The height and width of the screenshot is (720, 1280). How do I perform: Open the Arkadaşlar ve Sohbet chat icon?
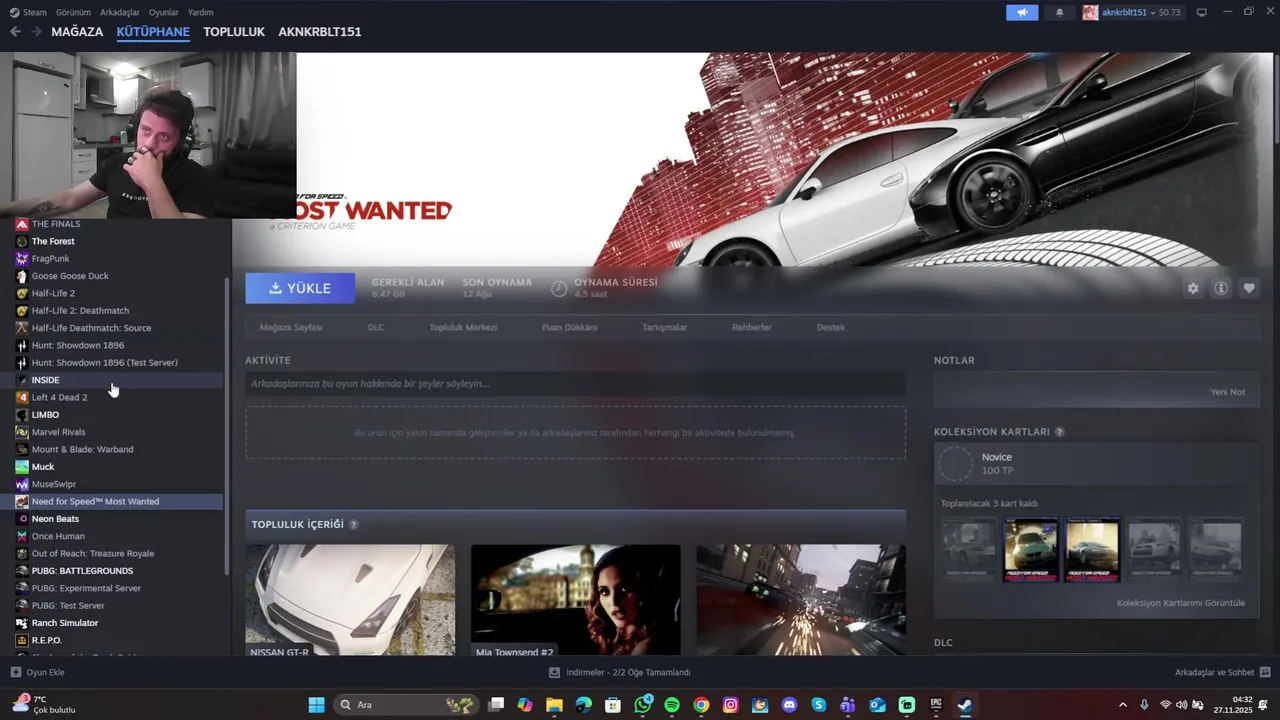[1265, 672]
